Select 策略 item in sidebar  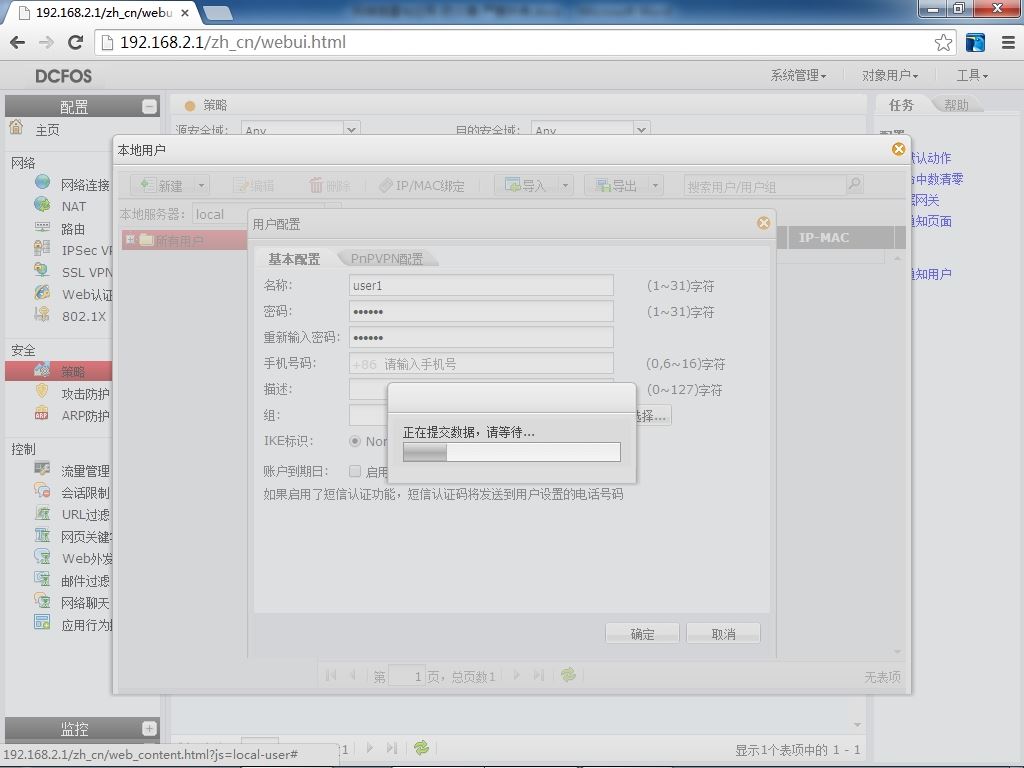59,371
